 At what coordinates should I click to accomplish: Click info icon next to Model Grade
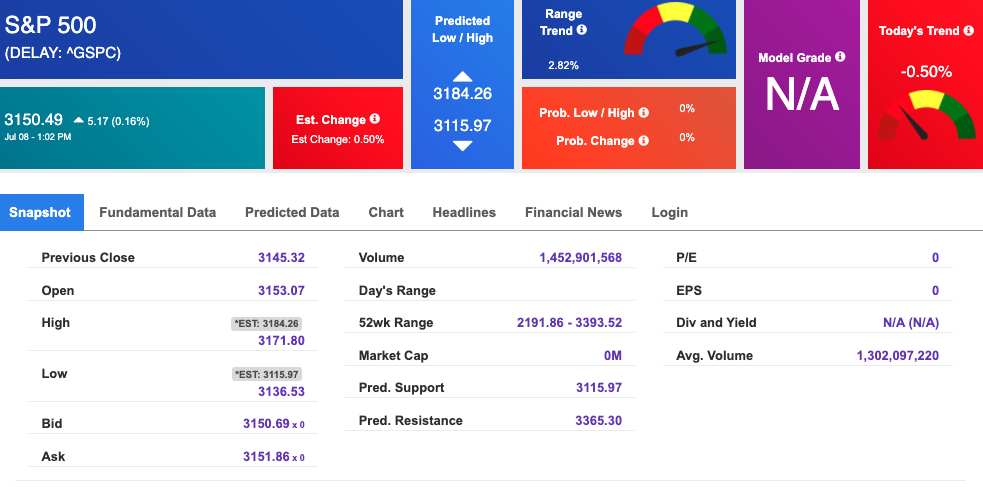pos(840,56)
